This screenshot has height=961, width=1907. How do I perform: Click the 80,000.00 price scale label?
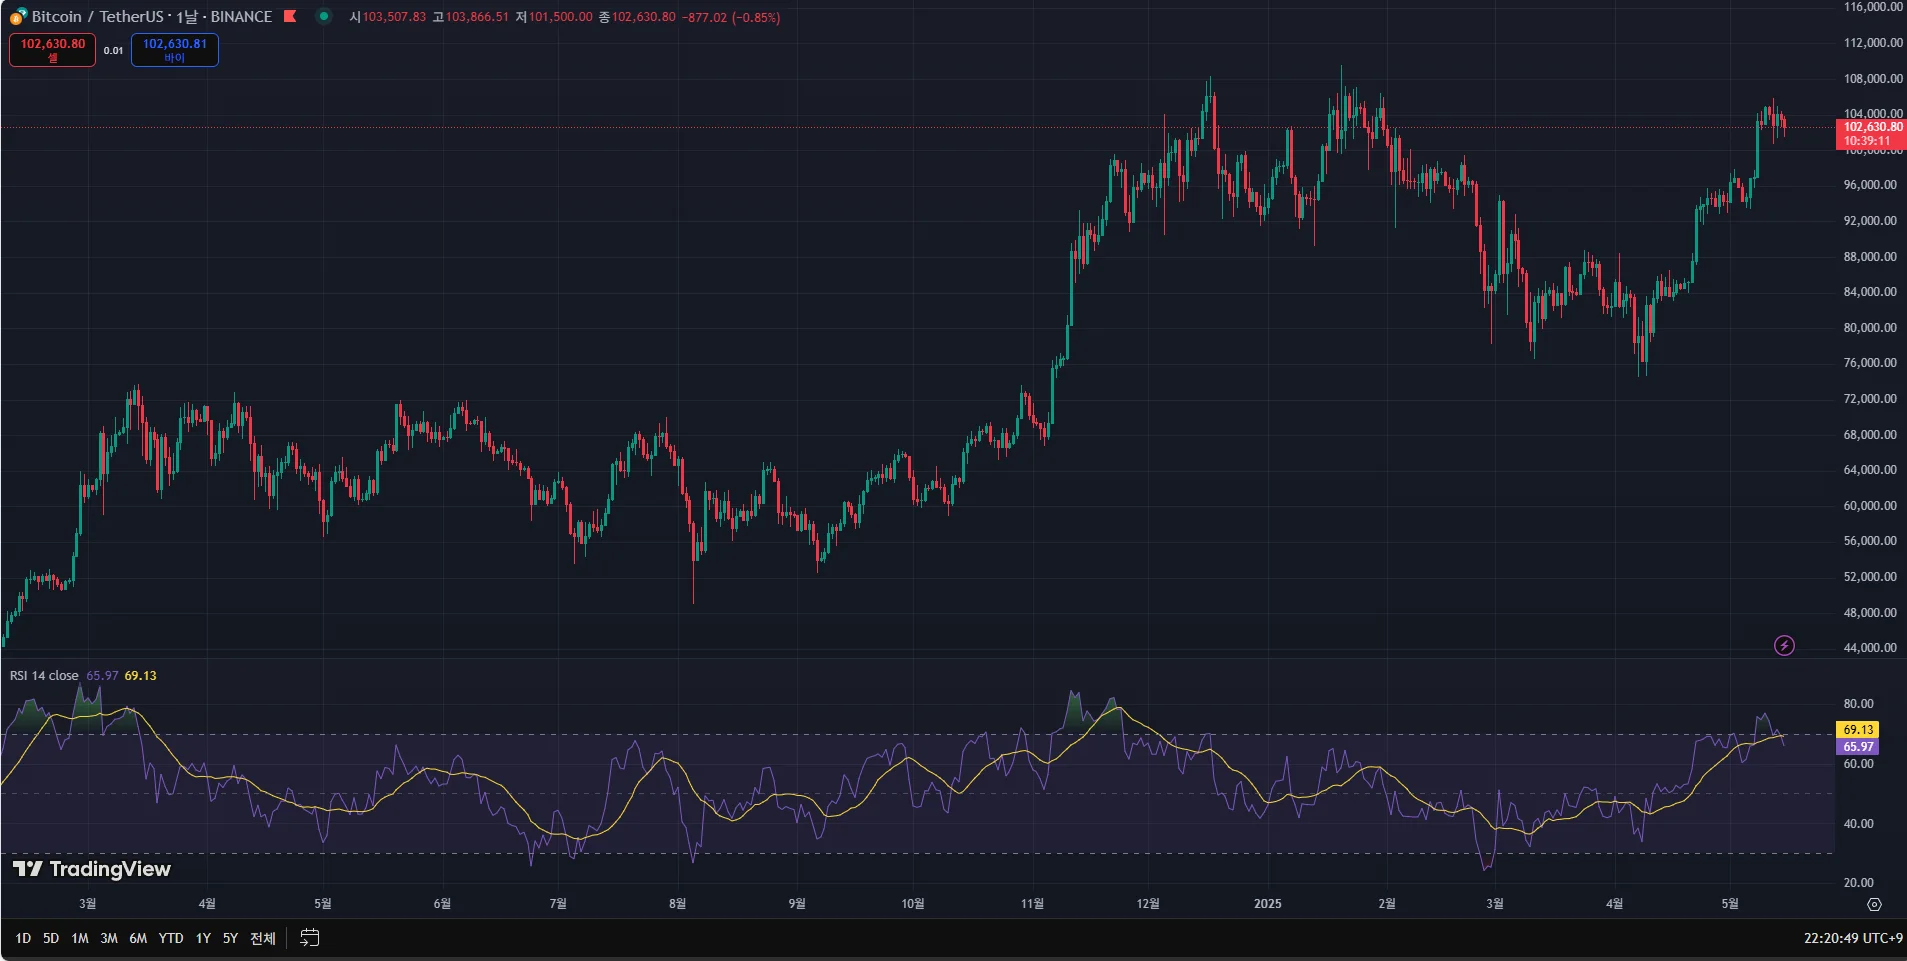pyautogui.click(x=1870, y=328)
